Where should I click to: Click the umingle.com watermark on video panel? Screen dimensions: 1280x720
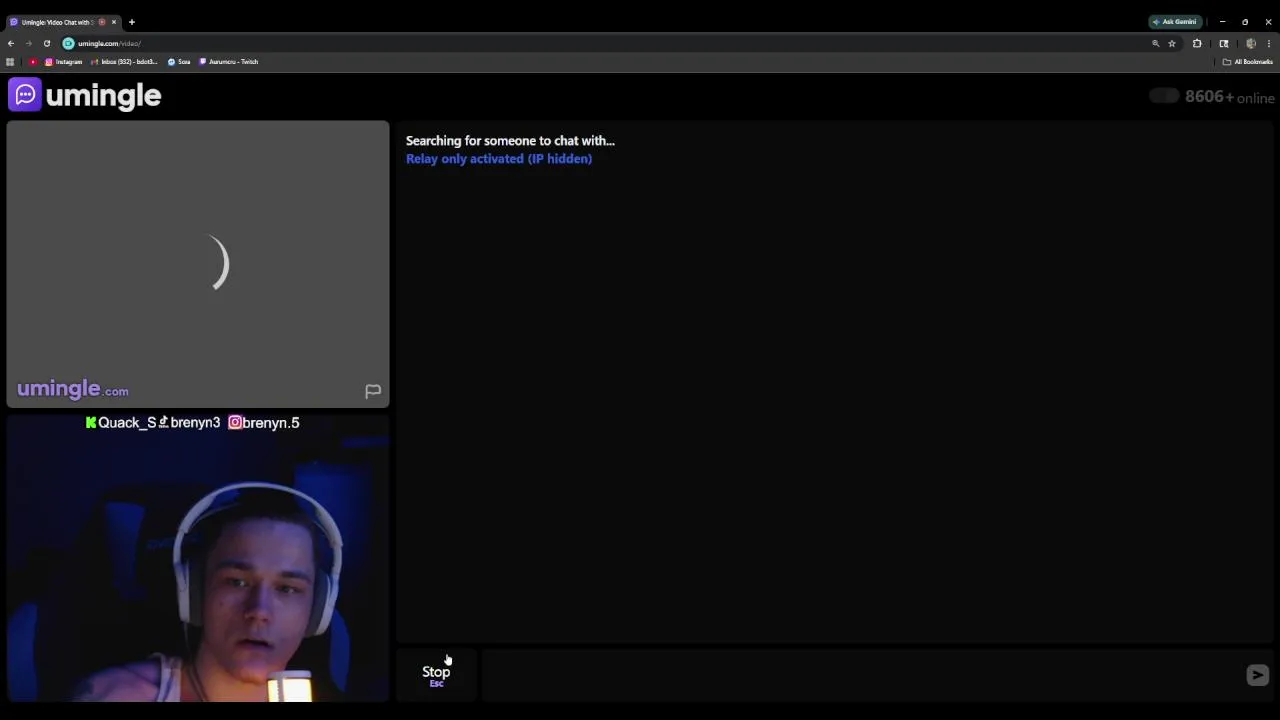[73, 389]
